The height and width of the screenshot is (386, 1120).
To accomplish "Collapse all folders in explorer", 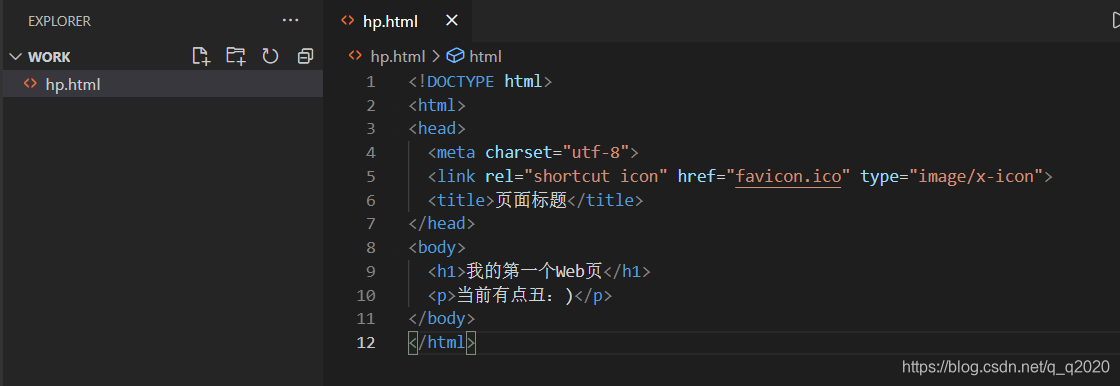I will tap(305, 56).
